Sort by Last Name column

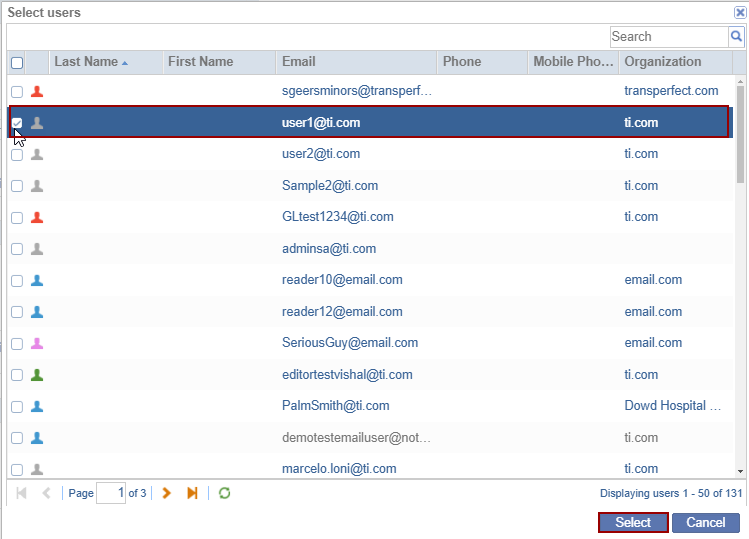coord(86,62)
